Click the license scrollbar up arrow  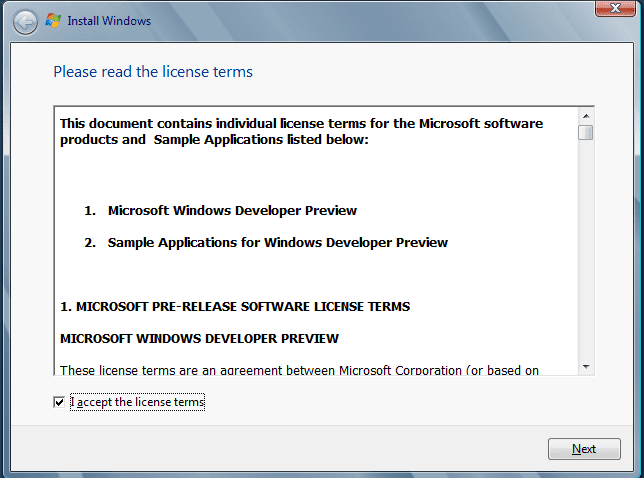[586, 116]
